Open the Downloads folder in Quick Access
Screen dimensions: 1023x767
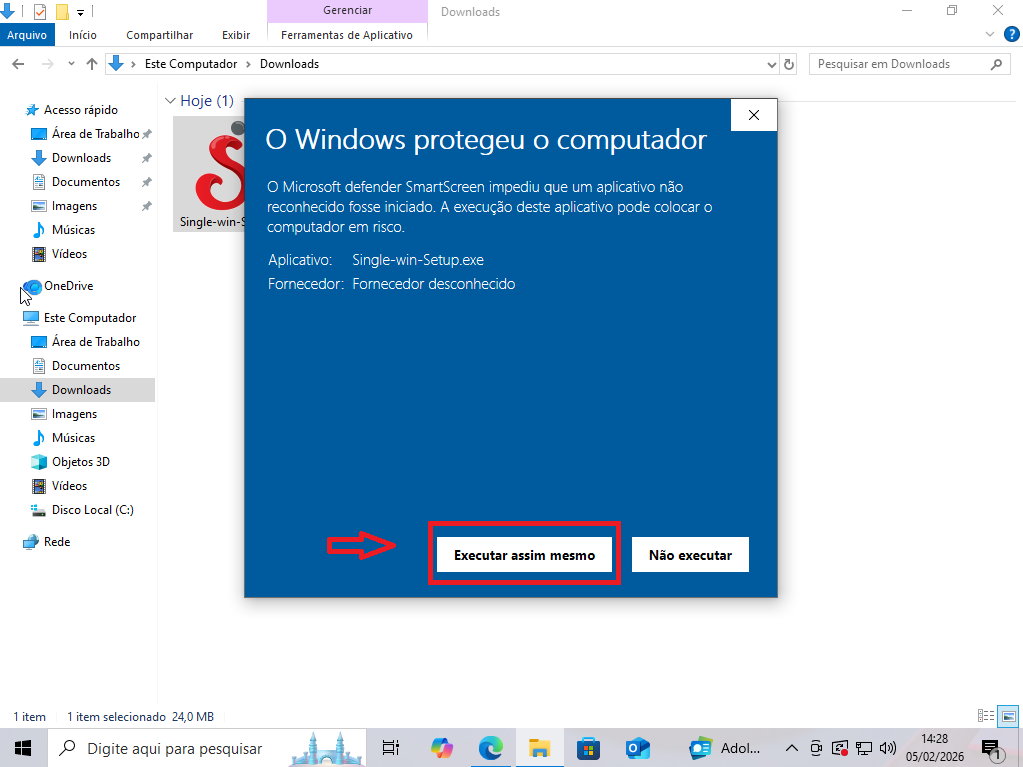pyautogui.click(x=81, y=157)
